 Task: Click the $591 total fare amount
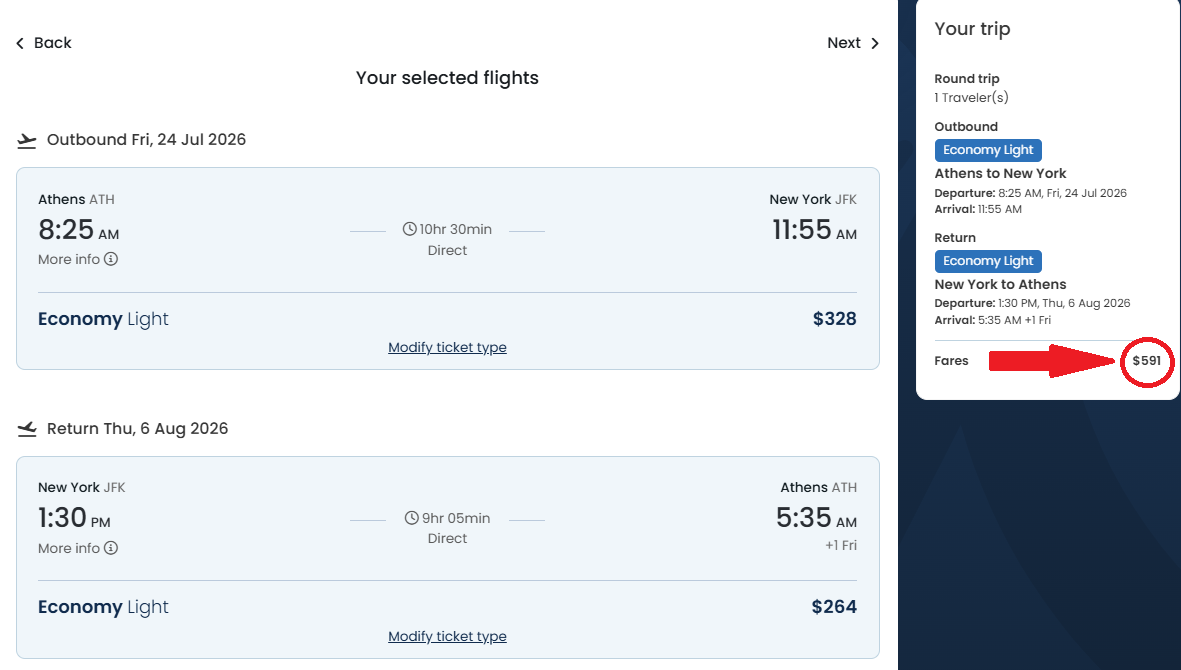tap(1147, 361)
